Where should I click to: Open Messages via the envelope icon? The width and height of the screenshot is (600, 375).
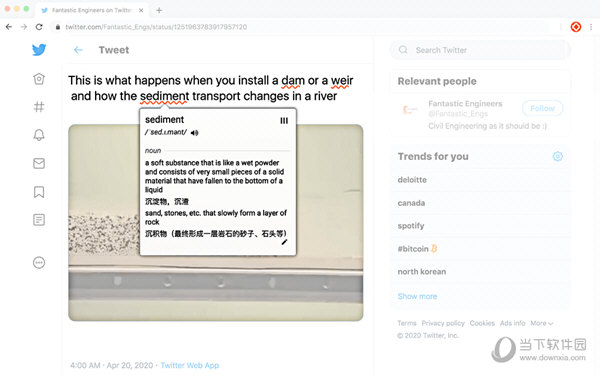point(39,163)
